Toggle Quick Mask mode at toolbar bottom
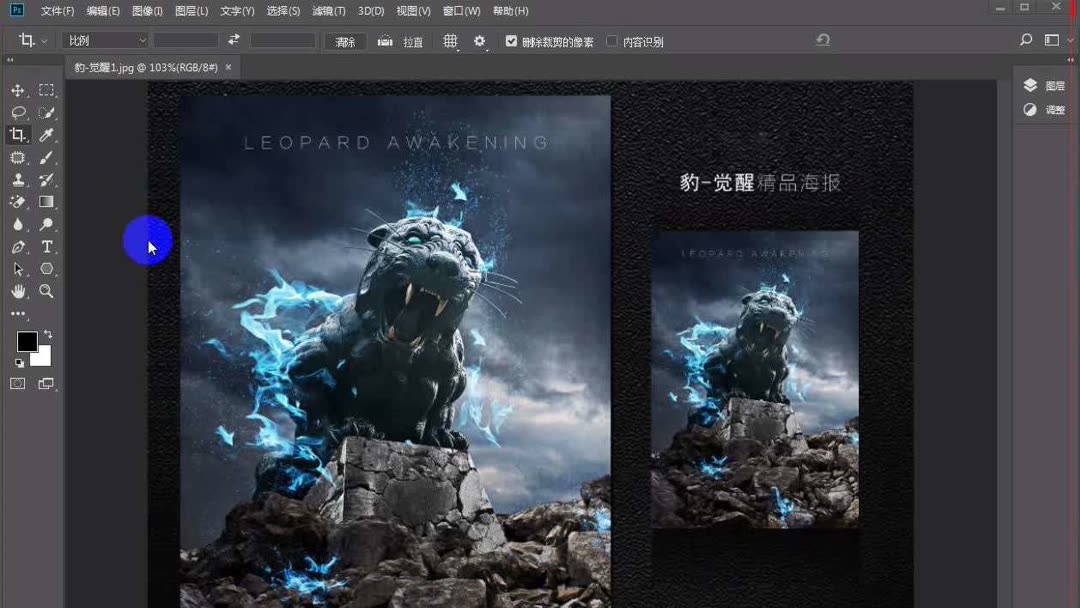Screen dimensions: 1080x608 point(16,381)
